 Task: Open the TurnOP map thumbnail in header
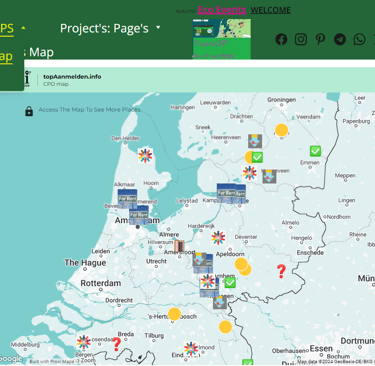pos(222,39)
